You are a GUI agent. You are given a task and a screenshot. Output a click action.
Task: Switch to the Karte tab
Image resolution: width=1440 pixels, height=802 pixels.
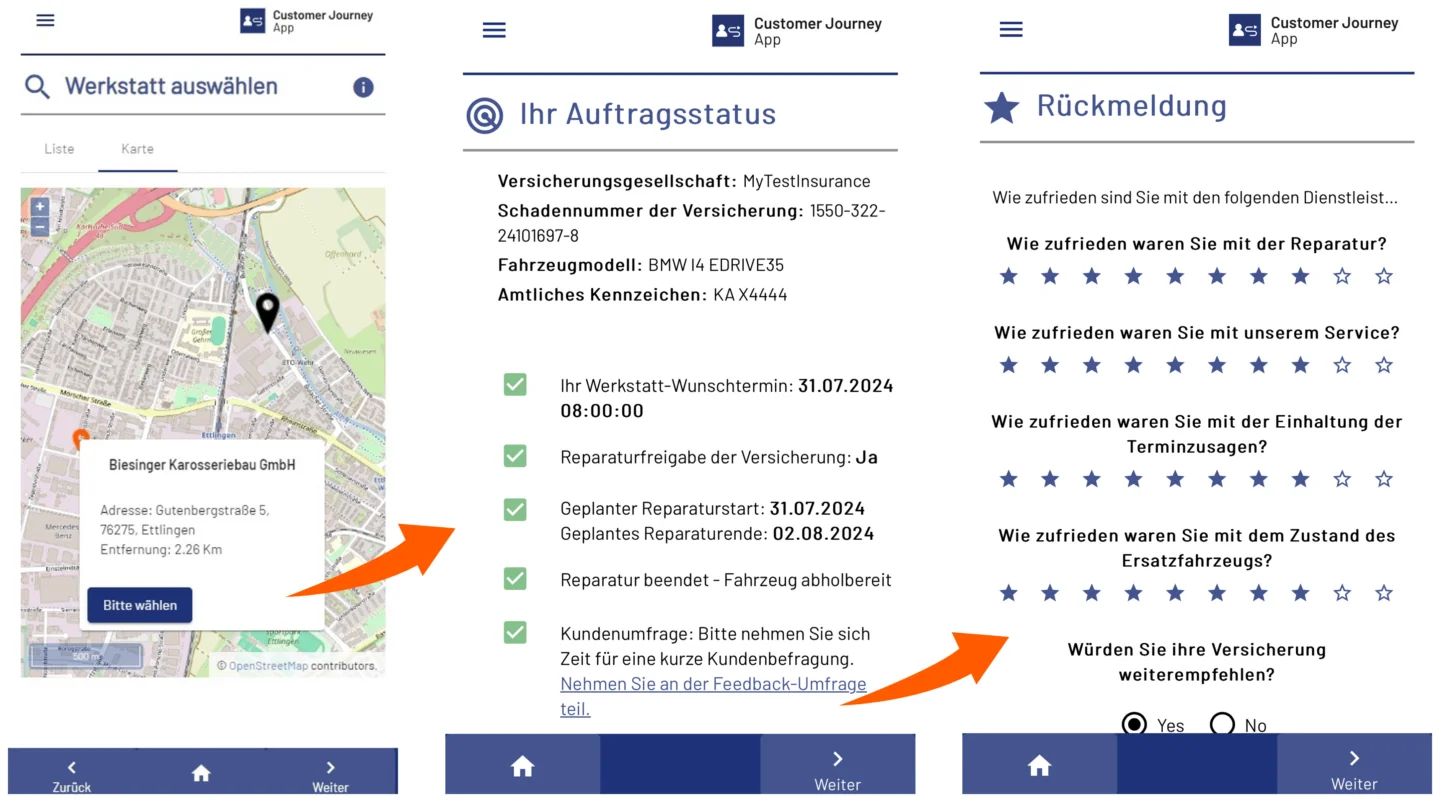[x=137, y=149]
